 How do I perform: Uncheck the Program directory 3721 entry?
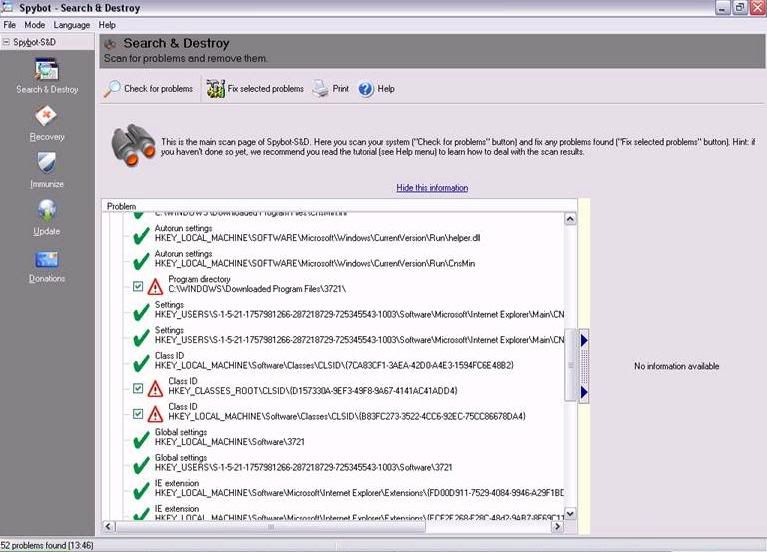pos(138,286)
